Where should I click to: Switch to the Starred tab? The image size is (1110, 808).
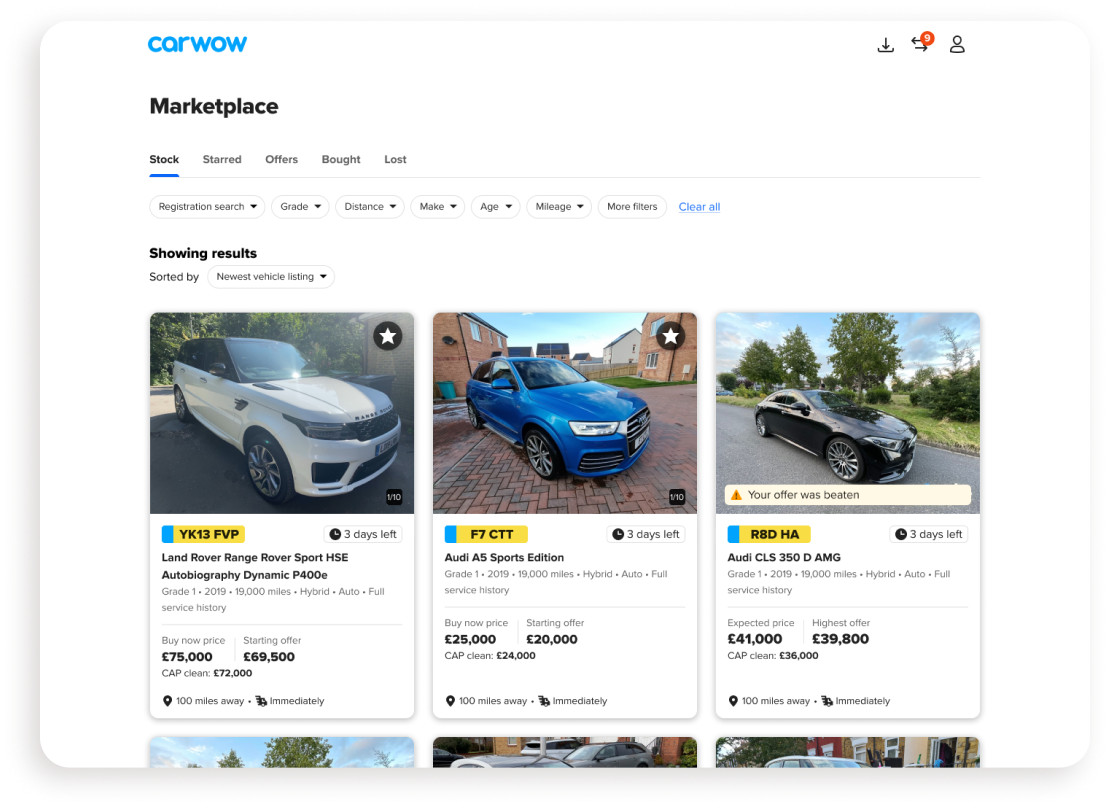point(222,159)
